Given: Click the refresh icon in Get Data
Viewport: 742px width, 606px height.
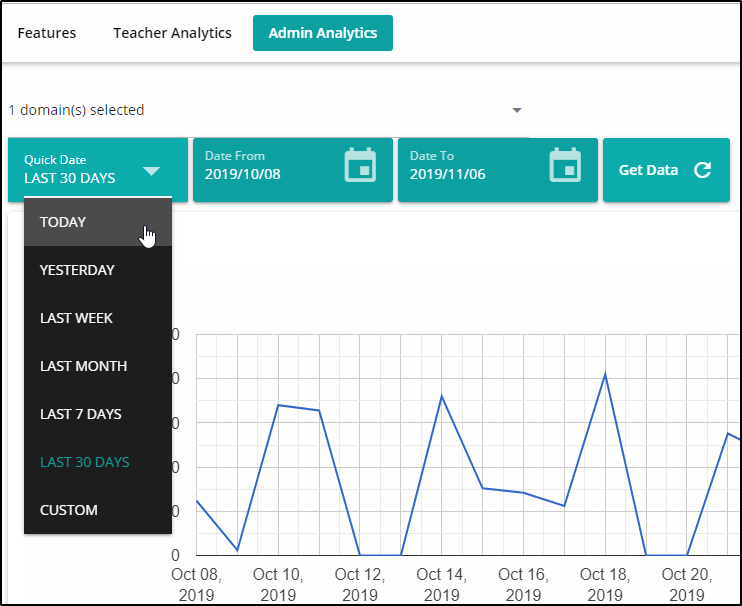Looking at the screenshot, I should pyautogui.click(x=703, y=170).
